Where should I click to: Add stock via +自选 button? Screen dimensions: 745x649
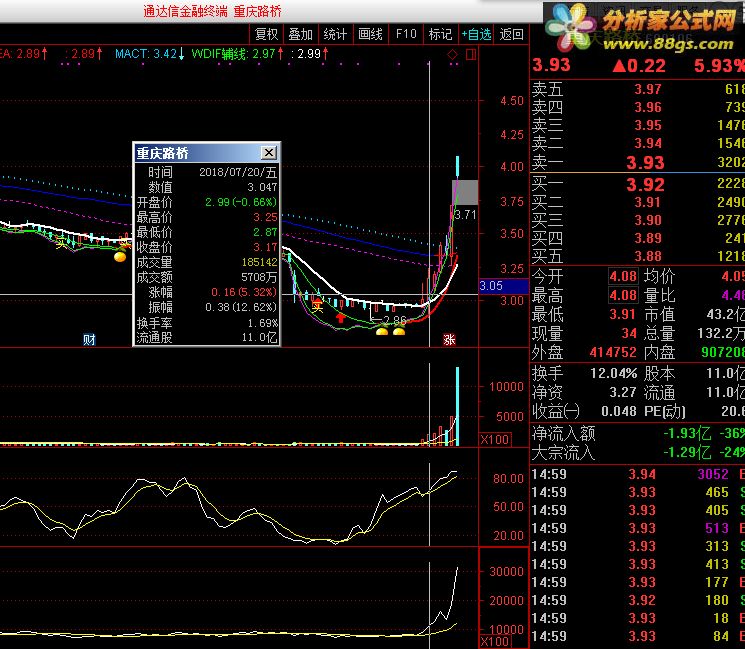476,34
